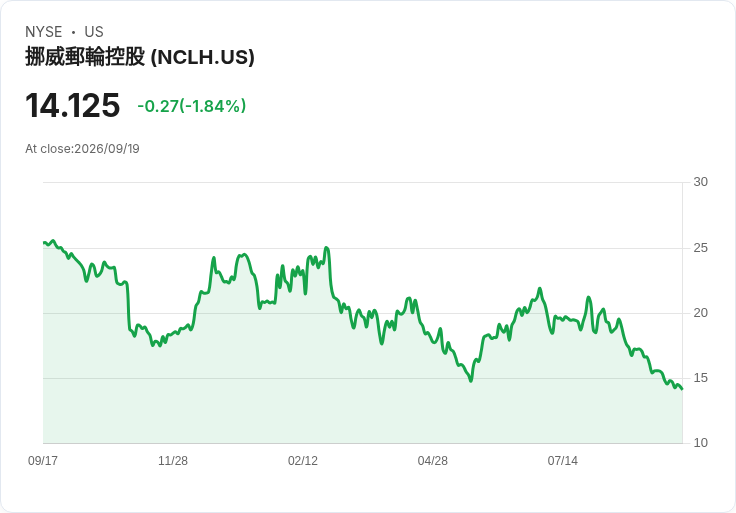The width and height of the screenshot is (736, 513).
Task: Click the US market label
Action: point(94,32)
